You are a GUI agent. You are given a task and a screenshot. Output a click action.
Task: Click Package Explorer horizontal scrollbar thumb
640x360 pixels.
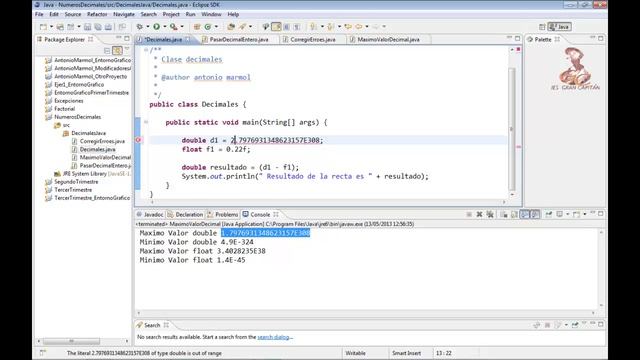pyautogui.click(x=71, y=341)
